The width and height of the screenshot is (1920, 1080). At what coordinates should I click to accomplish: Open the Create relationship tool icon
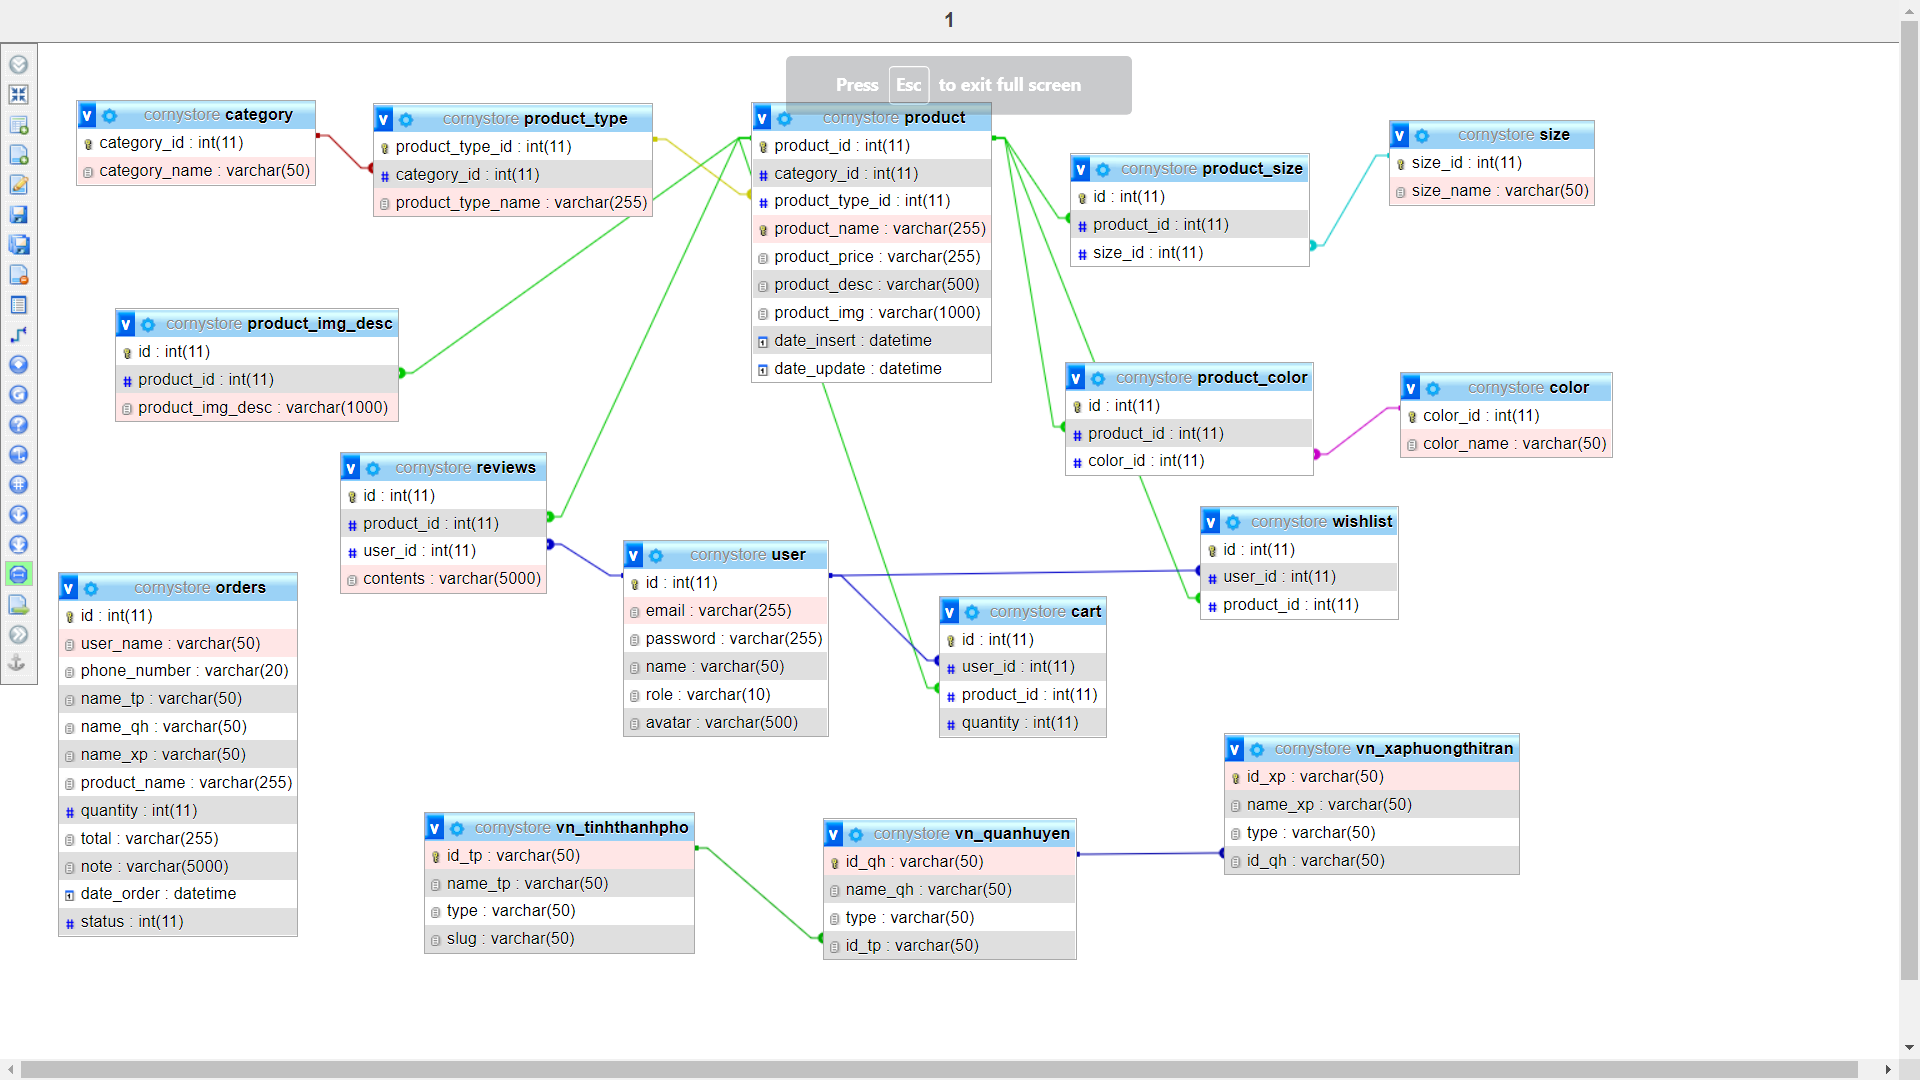(18, 335)
